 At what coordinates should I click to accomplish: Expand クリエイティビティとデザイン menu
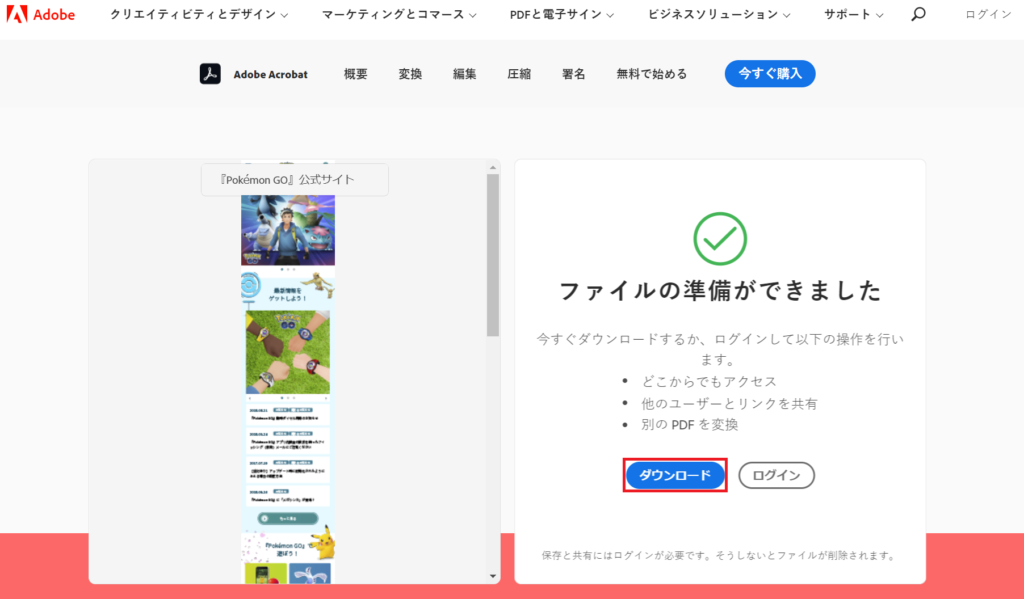(199, 15)
